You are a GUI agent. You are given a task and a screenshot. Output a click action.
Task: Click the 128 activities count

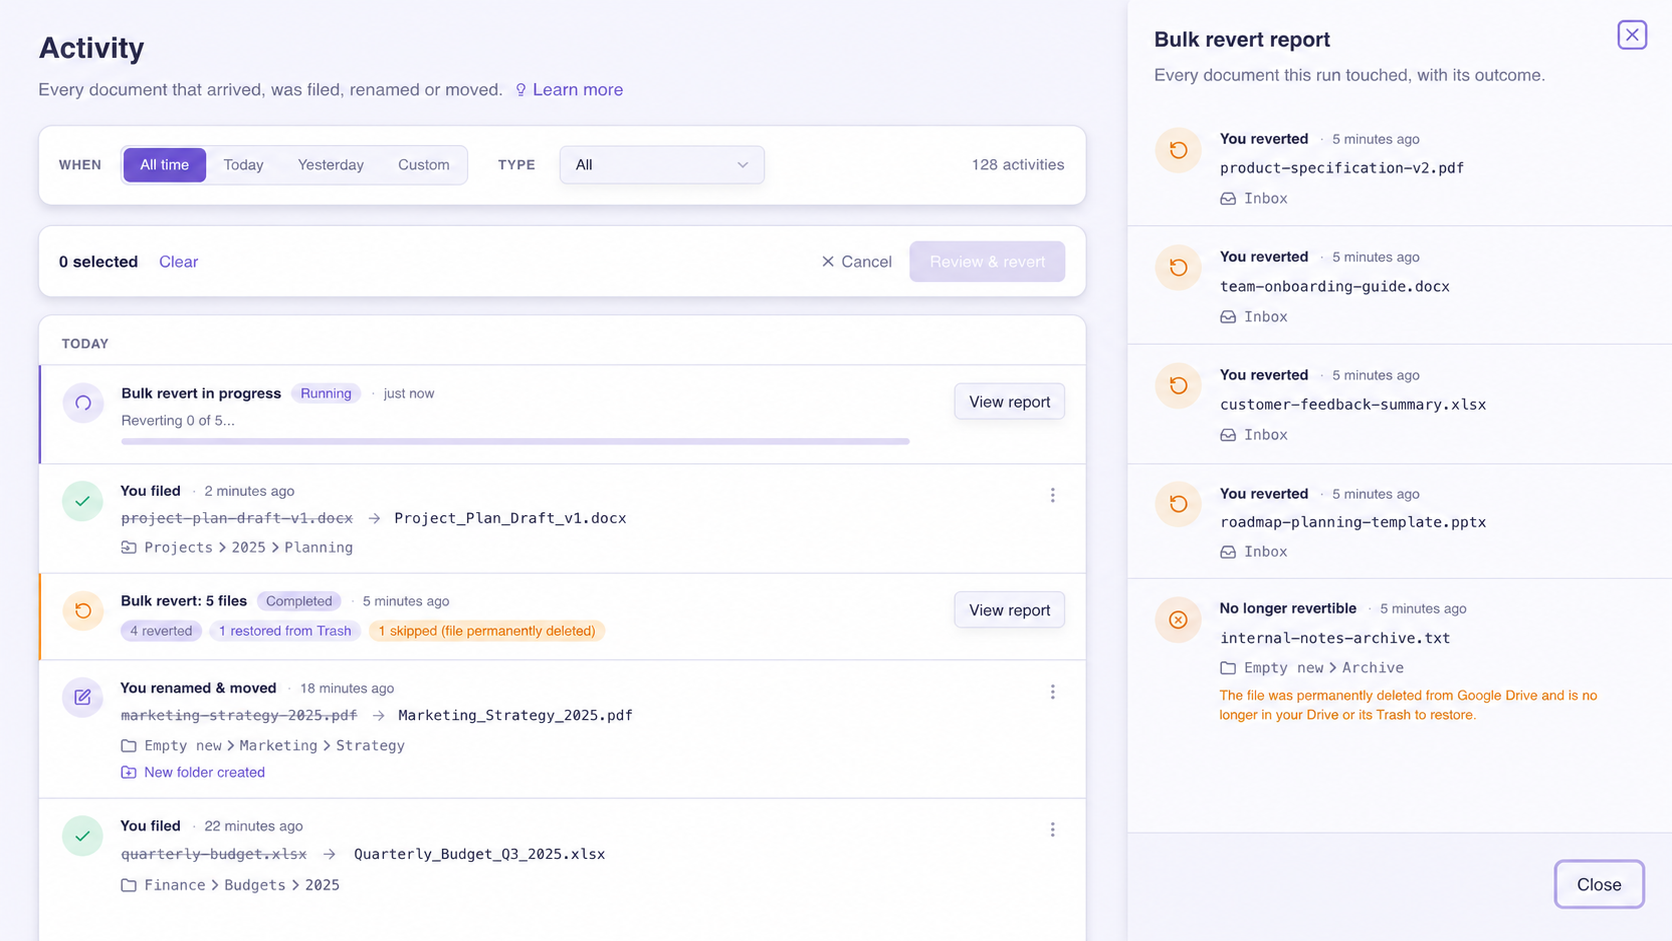1018,165
